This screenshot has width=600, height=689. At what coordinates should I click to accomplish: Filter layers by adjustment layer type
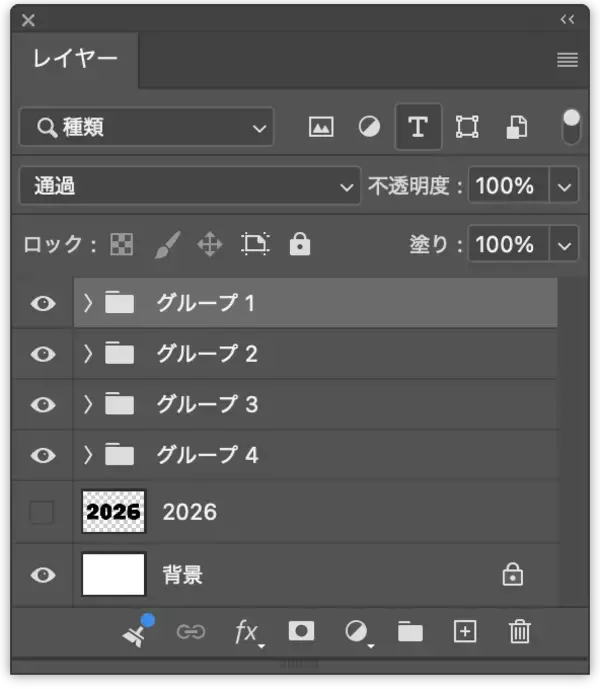(x=369, y=127)
